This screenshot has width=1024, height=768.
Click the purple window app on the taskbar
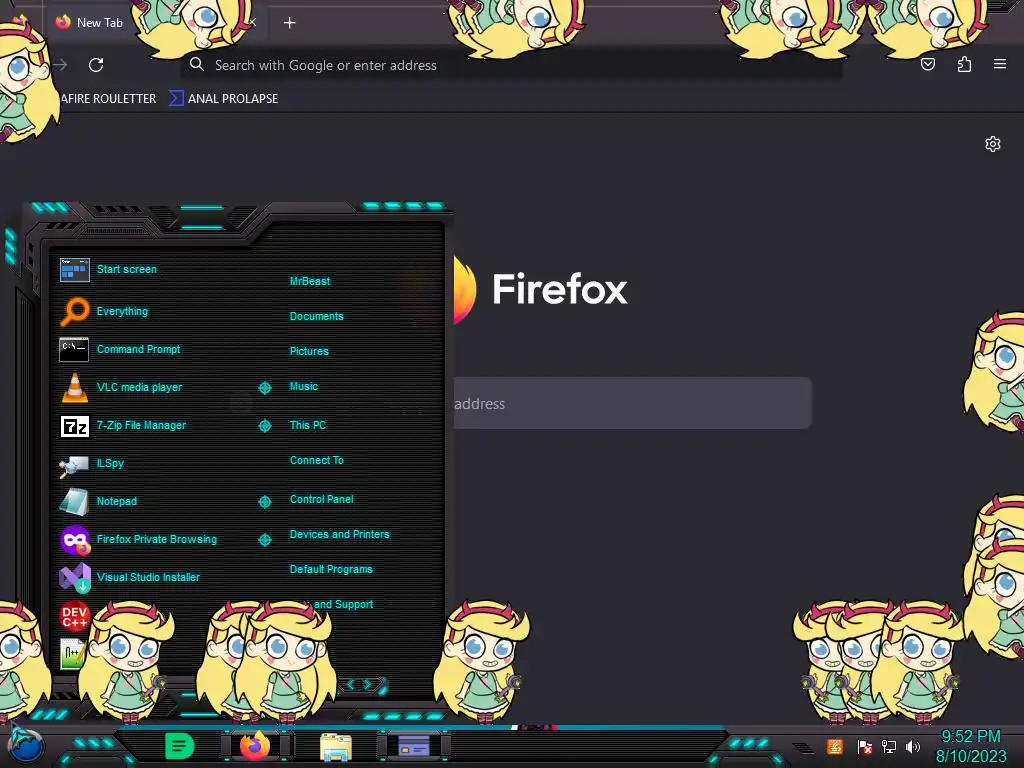pos(413,745)
